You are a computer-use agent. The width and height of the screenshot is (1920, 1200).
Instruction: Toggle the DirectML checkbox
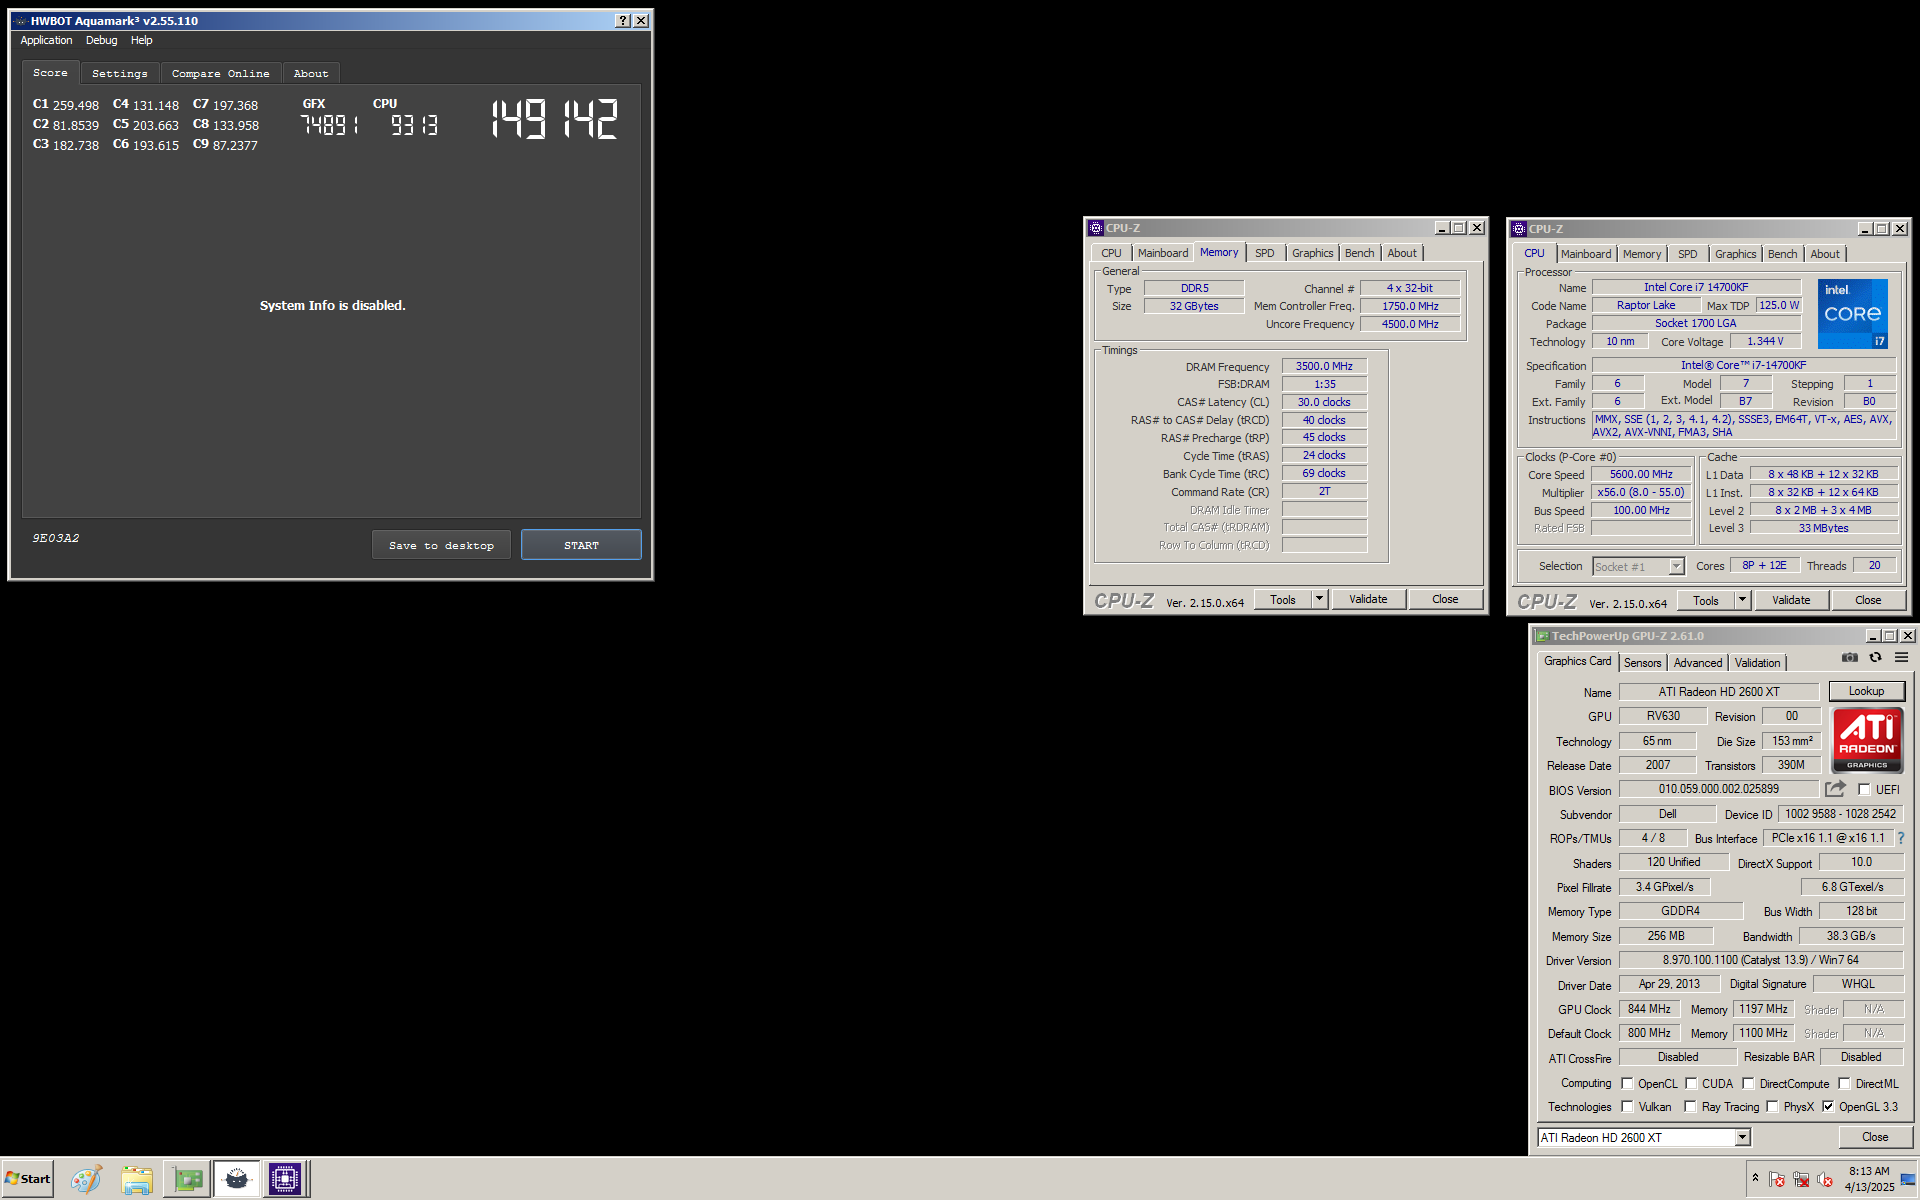coord(1844,1083)
